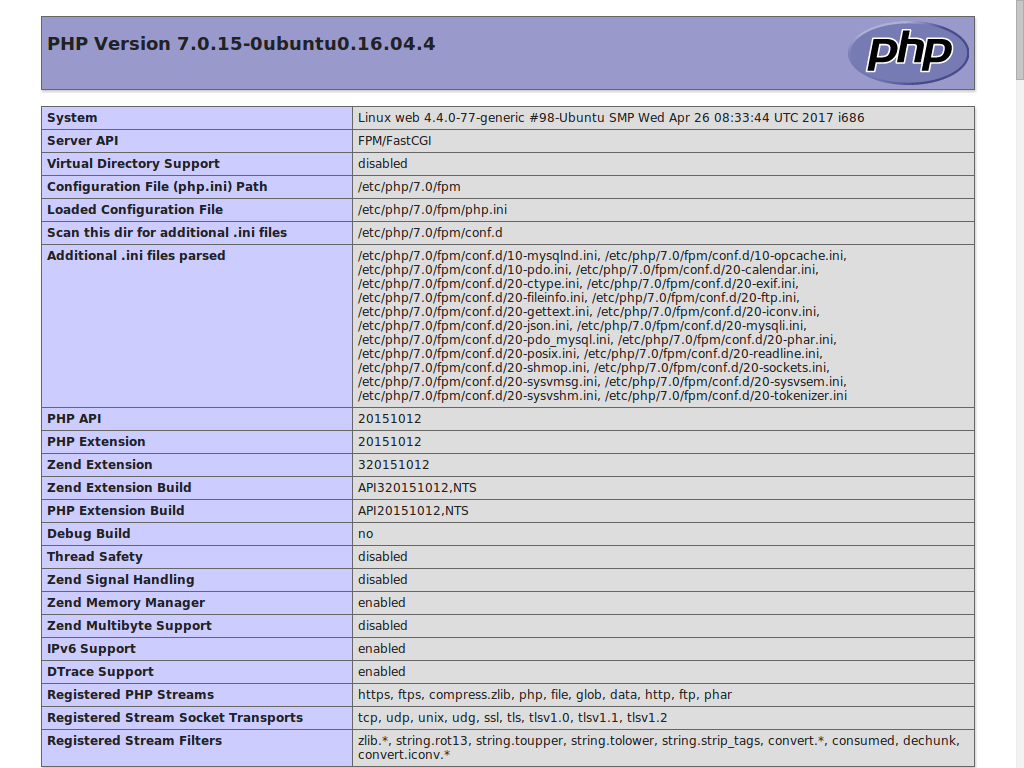Click the zlib.*, string.rot13 filters value

(x=658, y=748)
